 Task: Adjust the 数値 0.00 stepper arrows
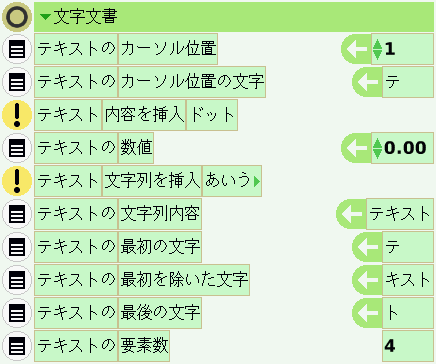pyautogui.click(x=377, y=148)
